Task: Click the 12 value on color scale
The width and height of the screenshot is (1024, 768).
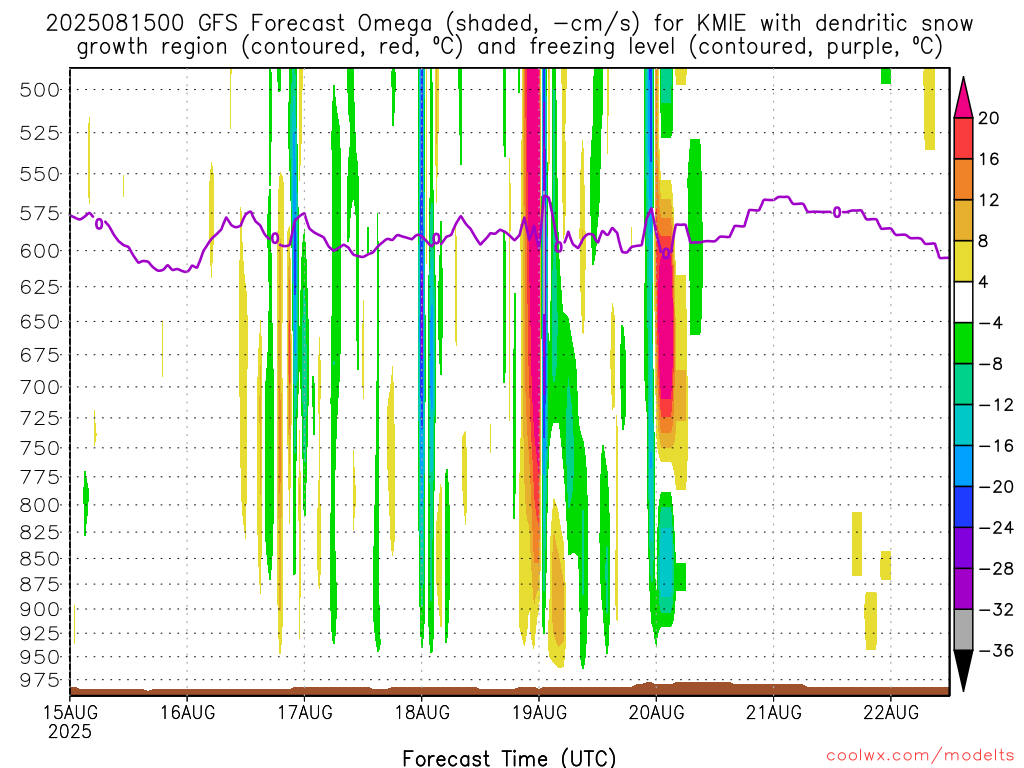Action: point(989,200)
